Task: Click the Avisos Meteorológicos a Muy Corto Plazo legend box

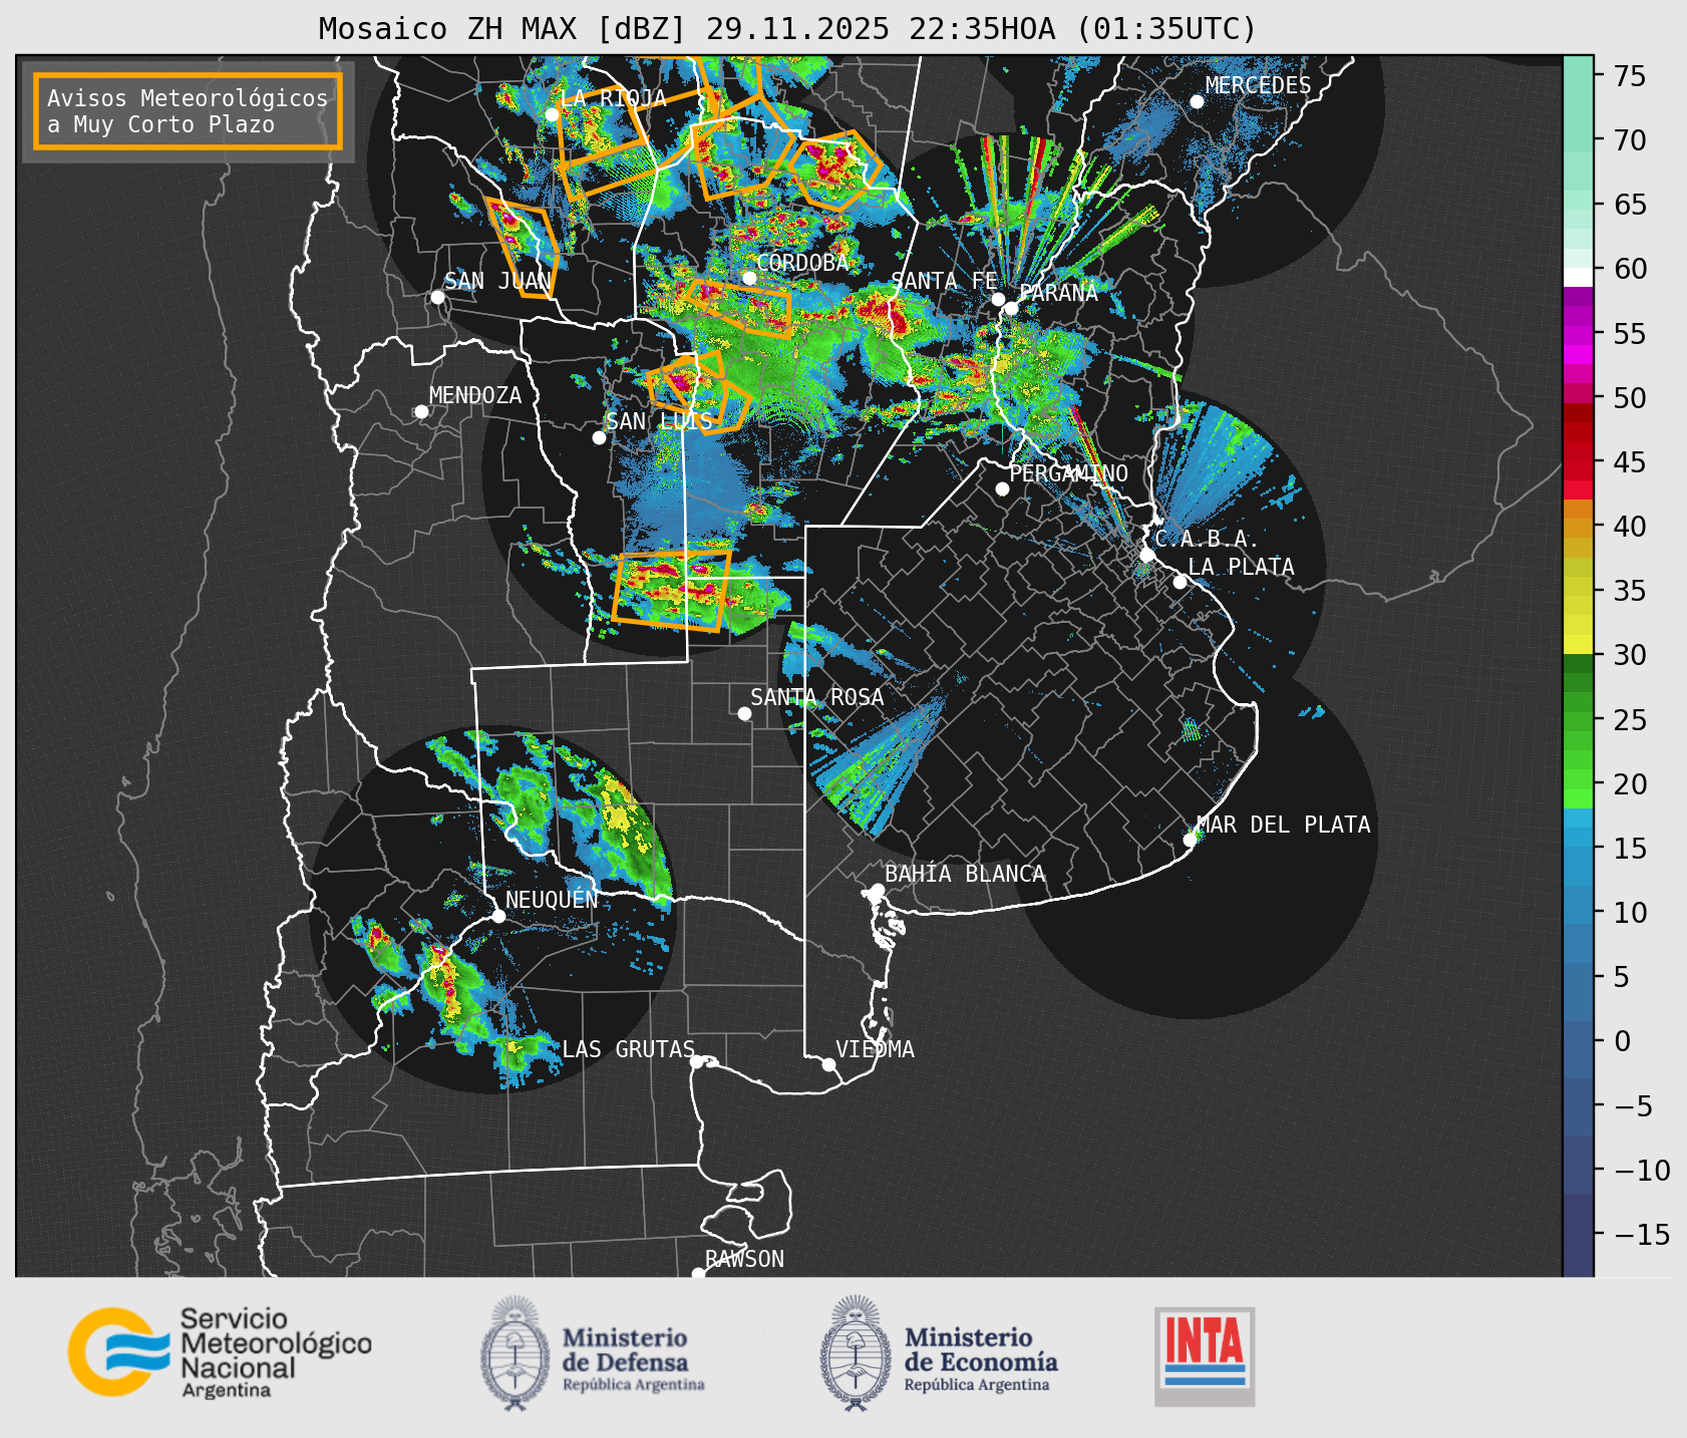Action: coord(188,111)
